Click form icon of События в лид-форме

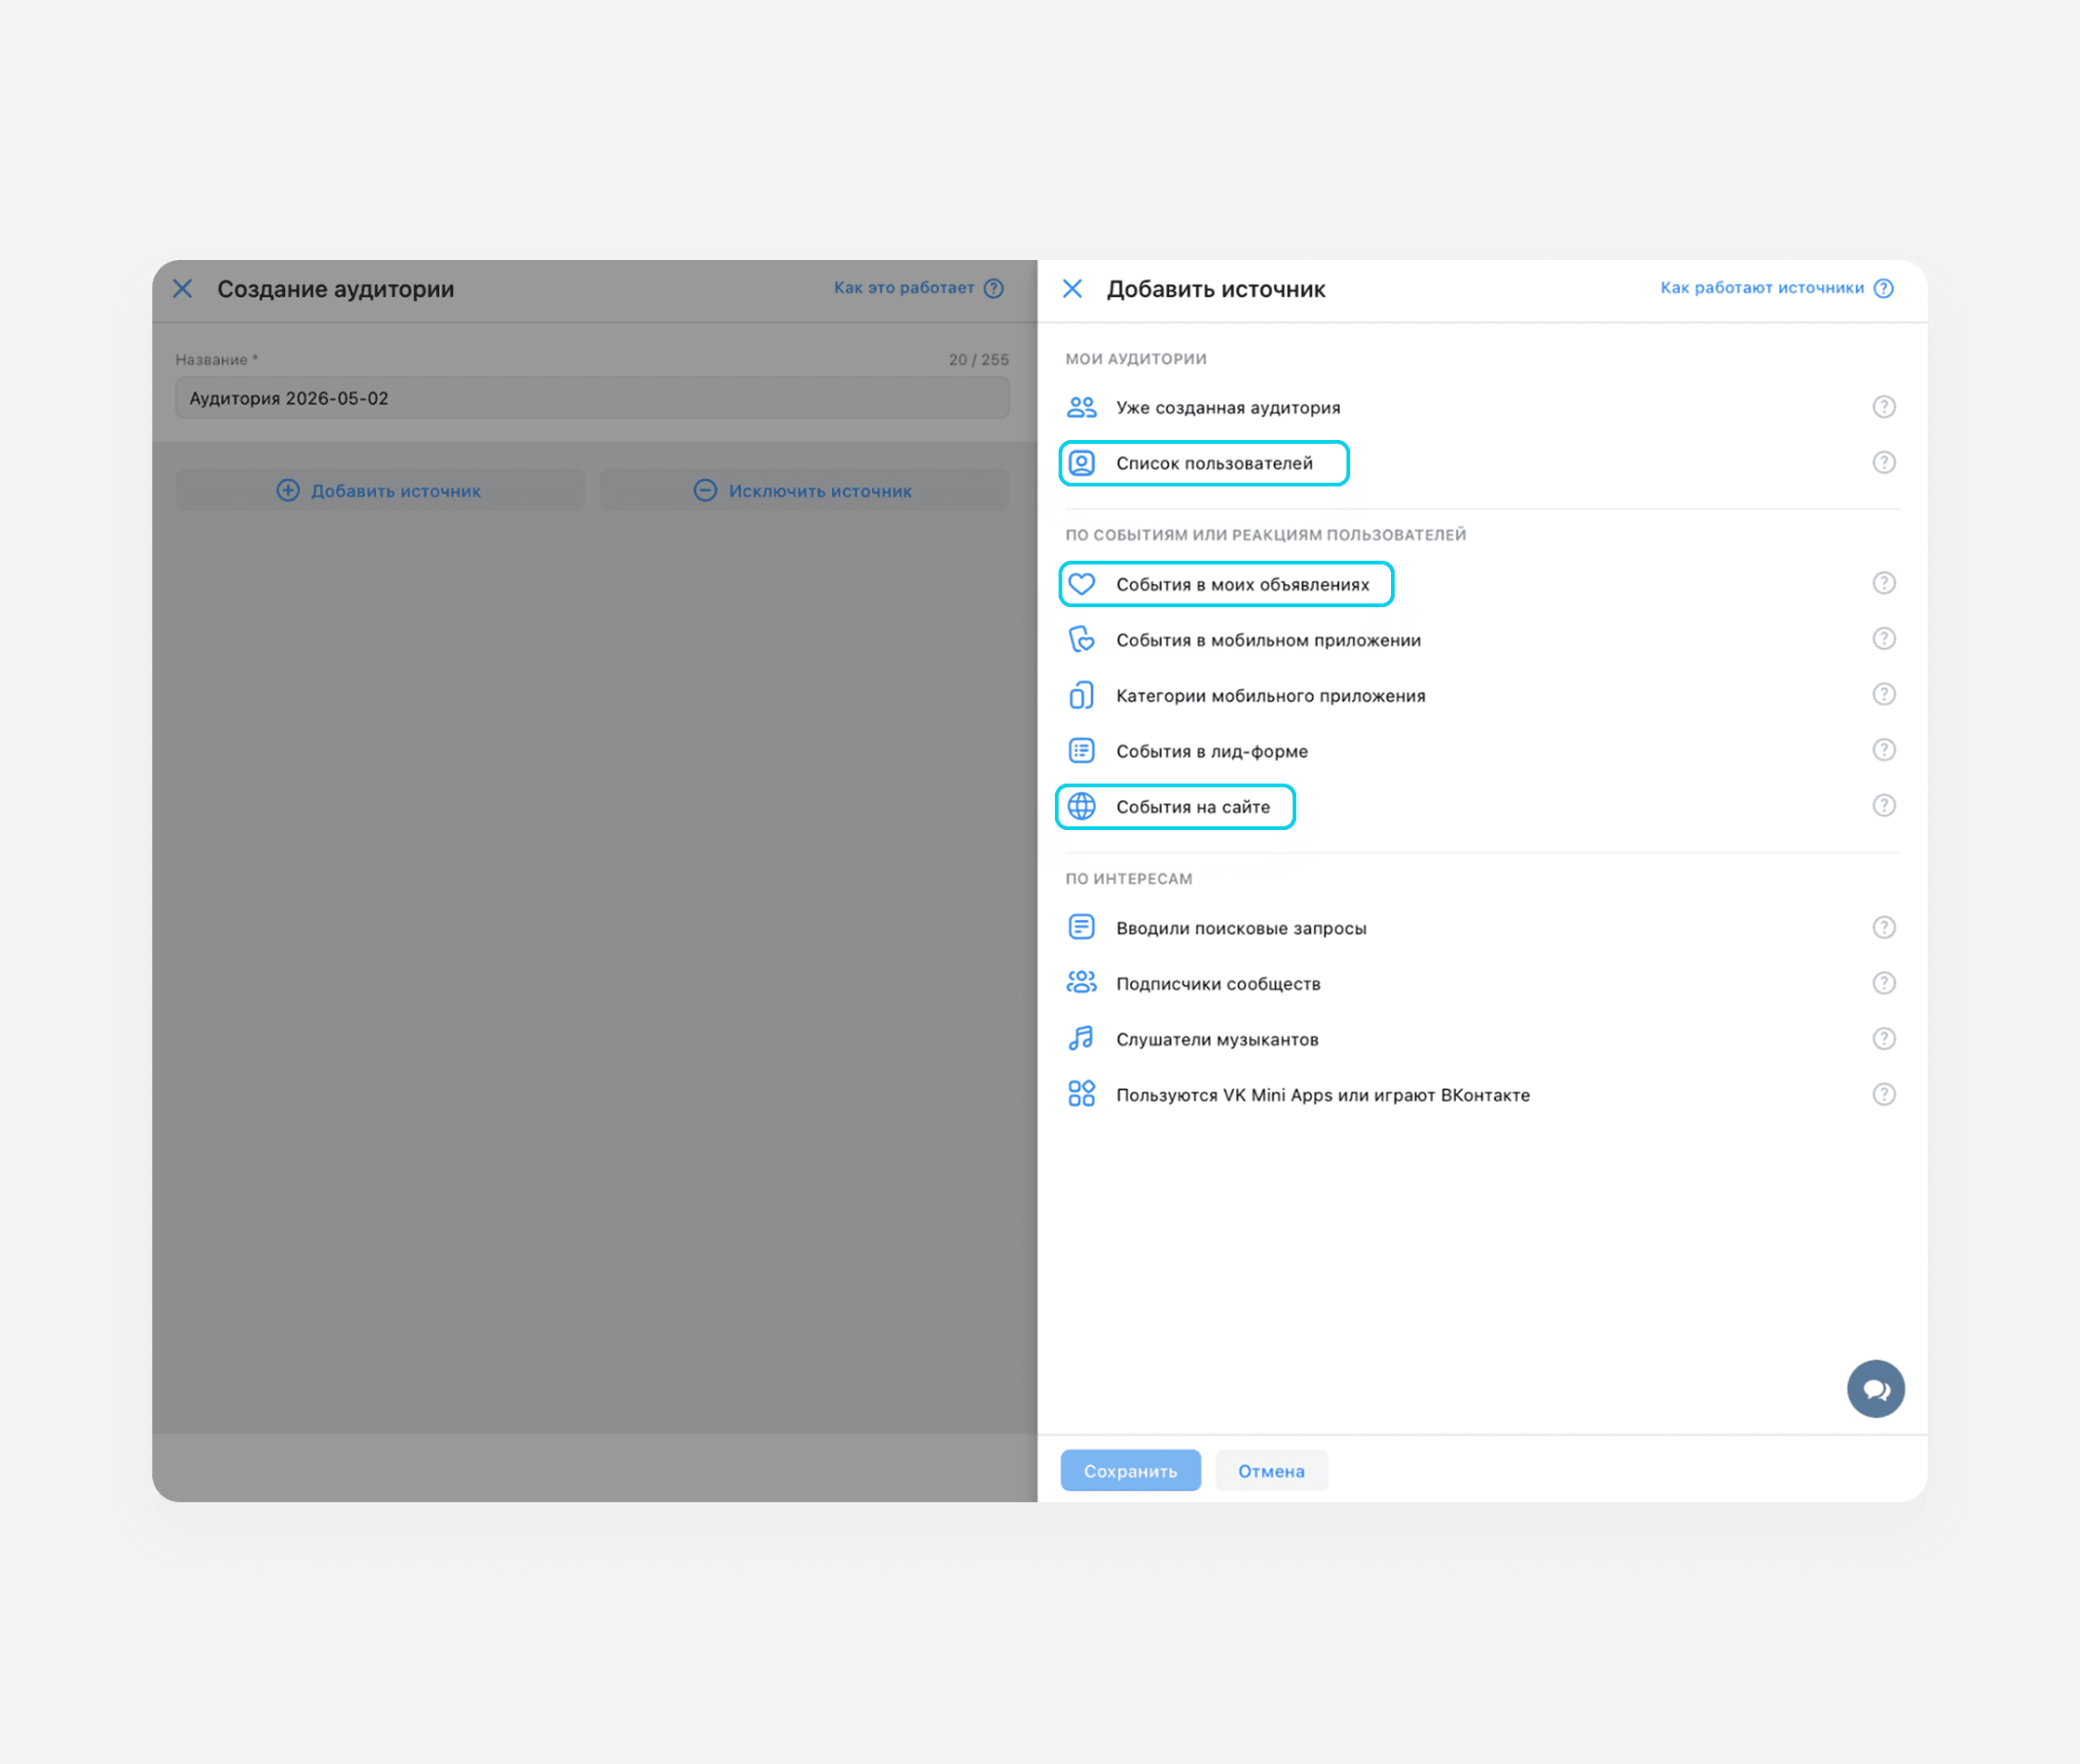[x=1081, y=750]
